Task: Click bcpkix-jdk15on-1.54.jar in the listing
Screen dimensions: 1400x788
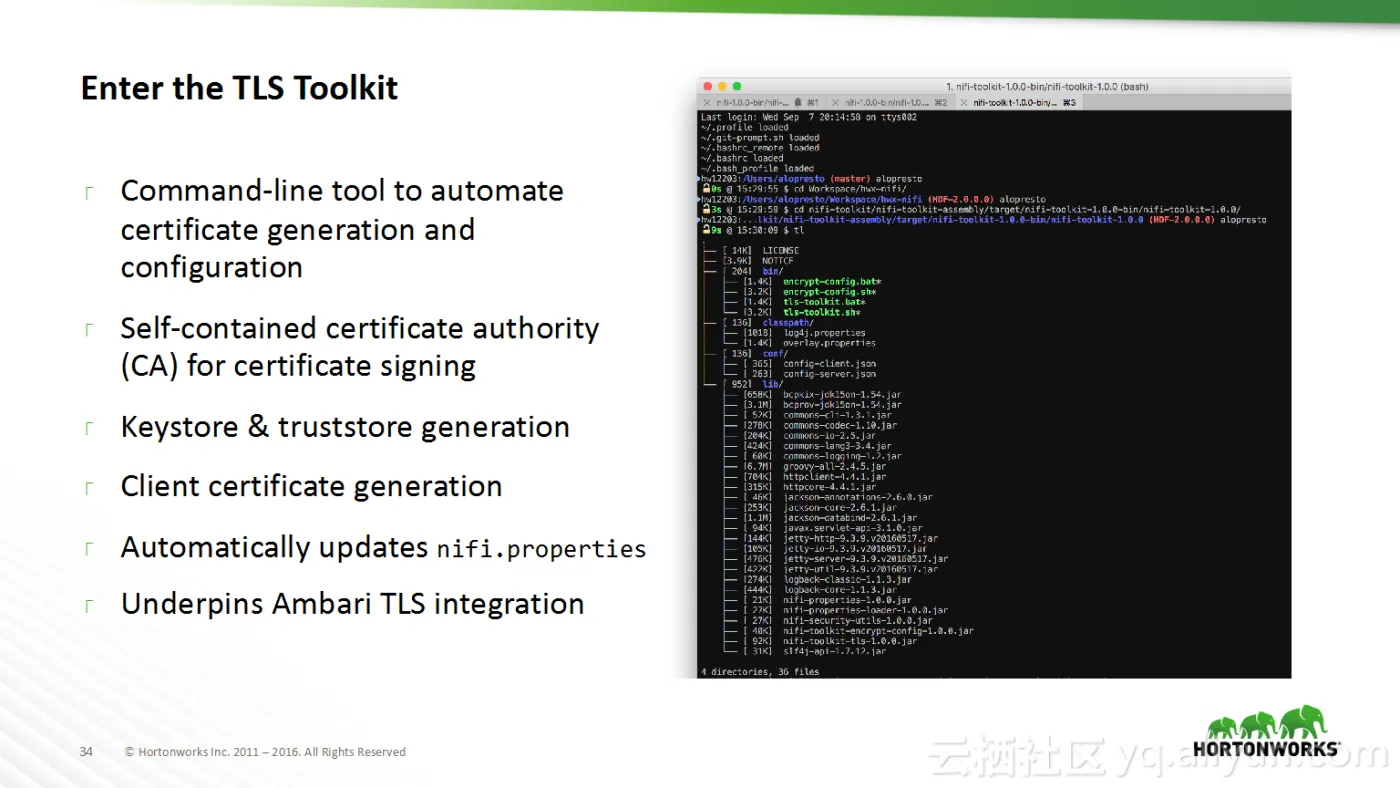Action: click(842, 394)
